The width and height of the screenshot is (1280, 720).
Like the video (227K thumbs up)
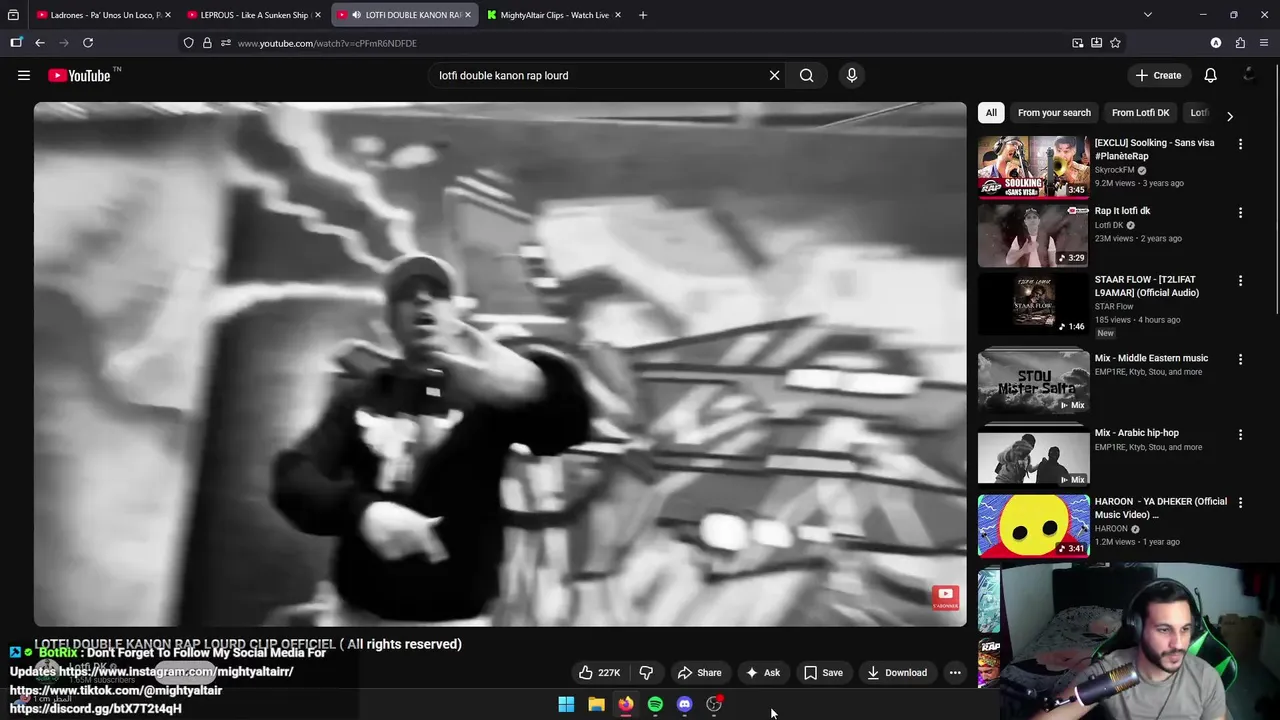(599, 673)
